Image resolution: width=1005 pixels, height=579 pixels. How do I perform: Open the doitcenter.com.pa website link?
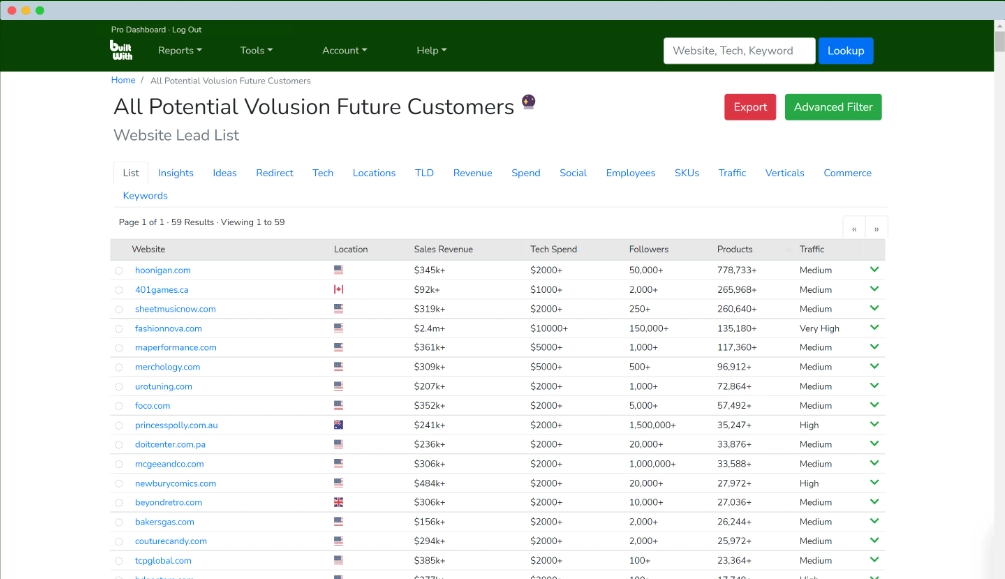[x=170, y=444]
